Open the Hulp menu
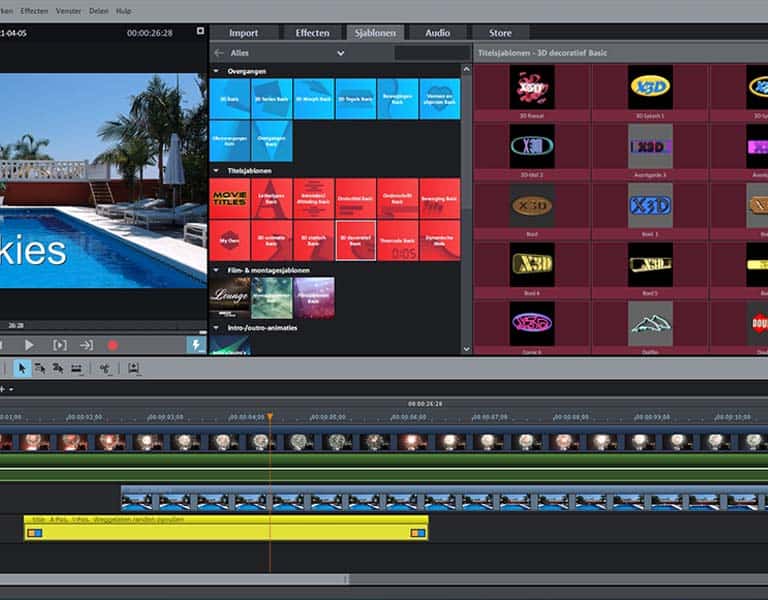The width and height of the screenshot is (768, 600). (x=123, y=11)
